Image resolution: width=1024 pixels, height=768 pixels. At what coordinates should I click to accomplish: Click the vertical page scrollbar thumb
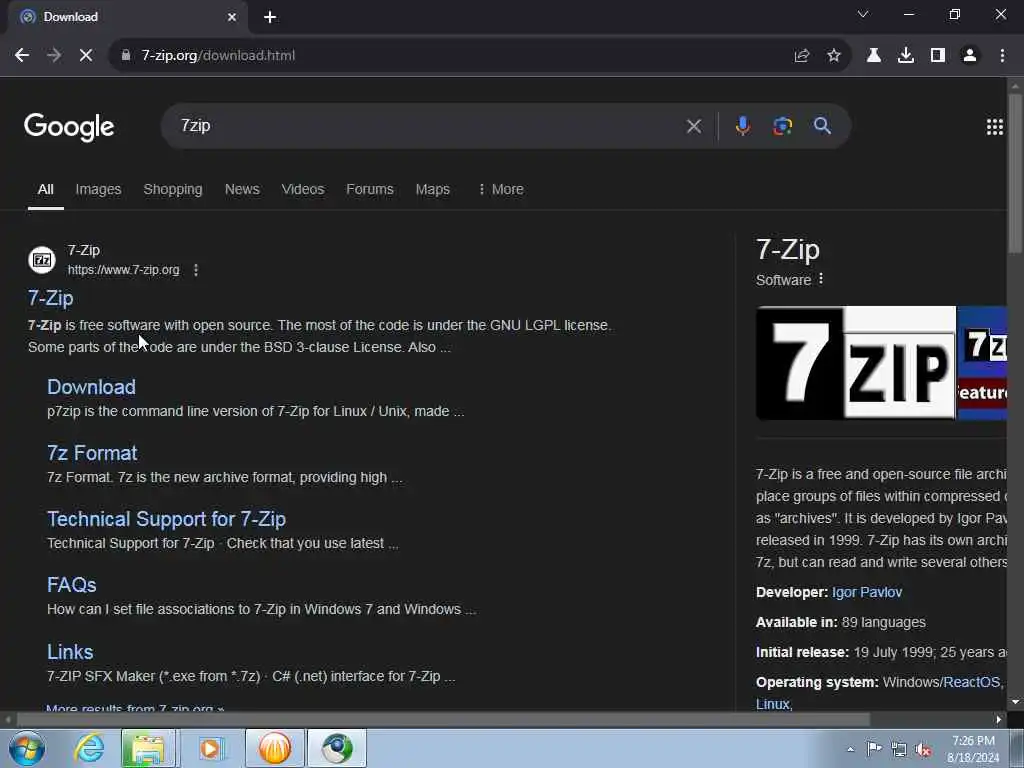[1014, 173]
